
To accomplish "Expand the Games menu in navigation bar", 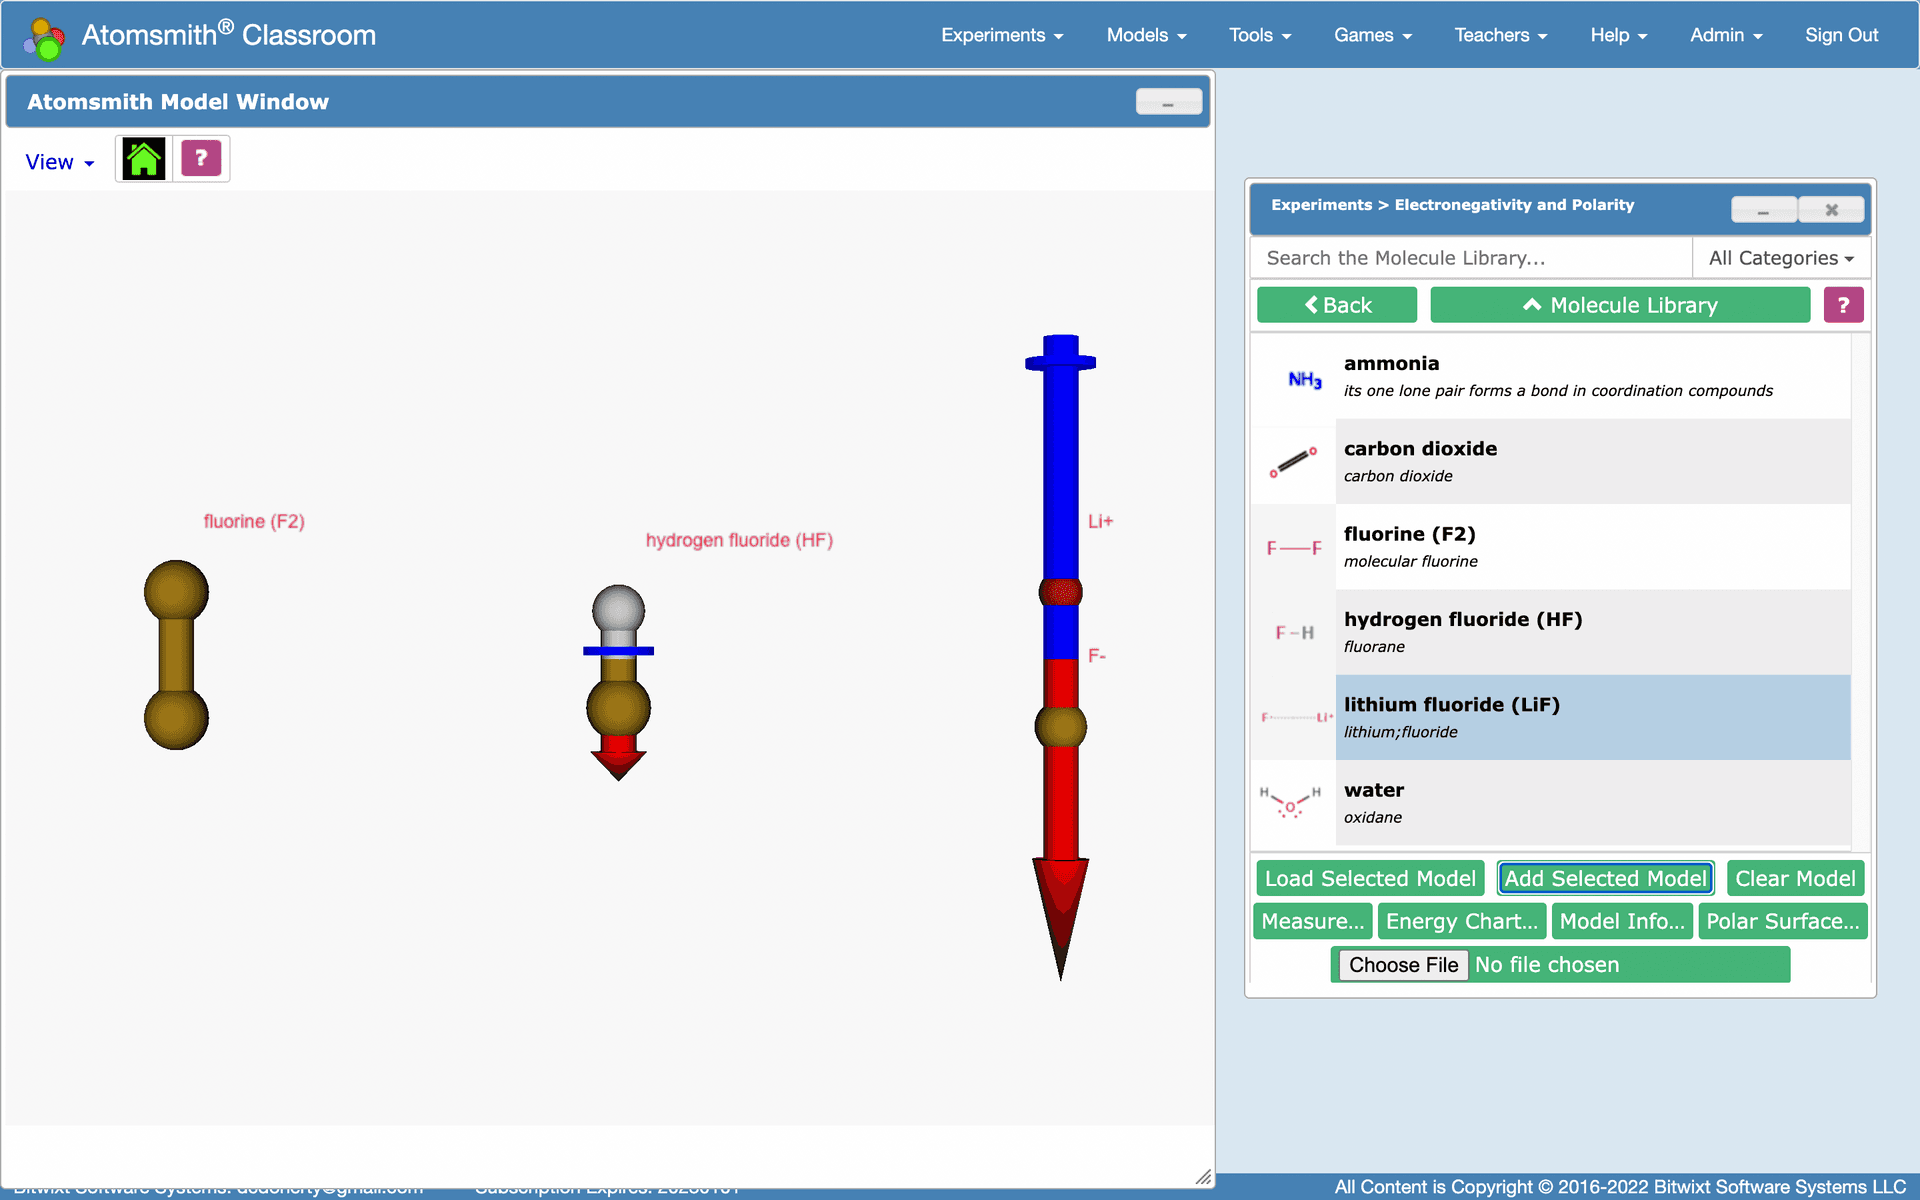I will 1371,36.
